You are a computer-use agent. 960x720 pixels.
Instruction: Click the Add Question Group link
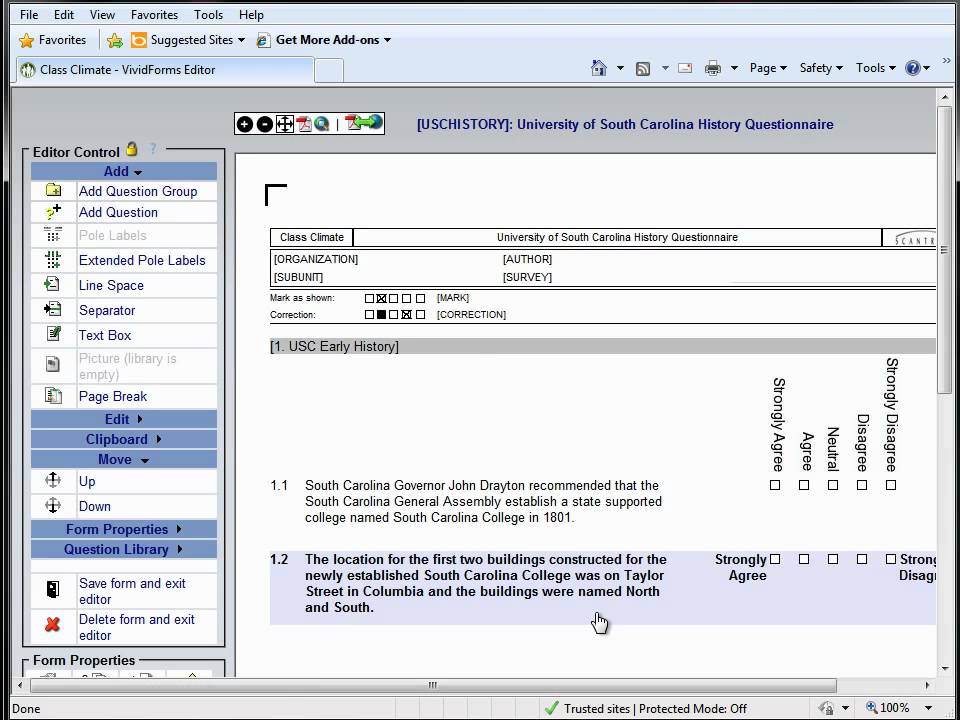coord(138,191)
